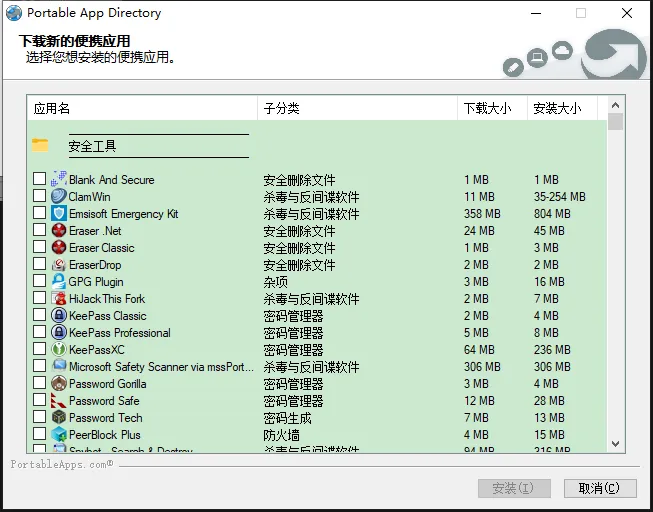Select the Emsisoft Emergency Kit checkbox
Viewport: 653px width, 512px height.
40,212
